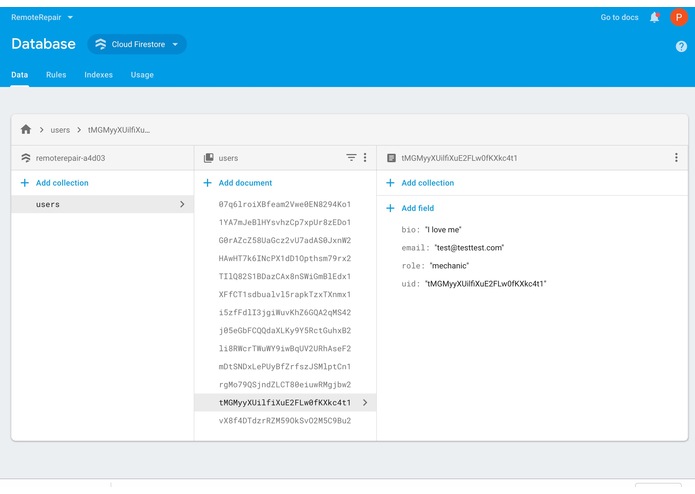Screen dimensions: 695x494
Task: Click the plus icon for Add document
Action: point(207,183)
